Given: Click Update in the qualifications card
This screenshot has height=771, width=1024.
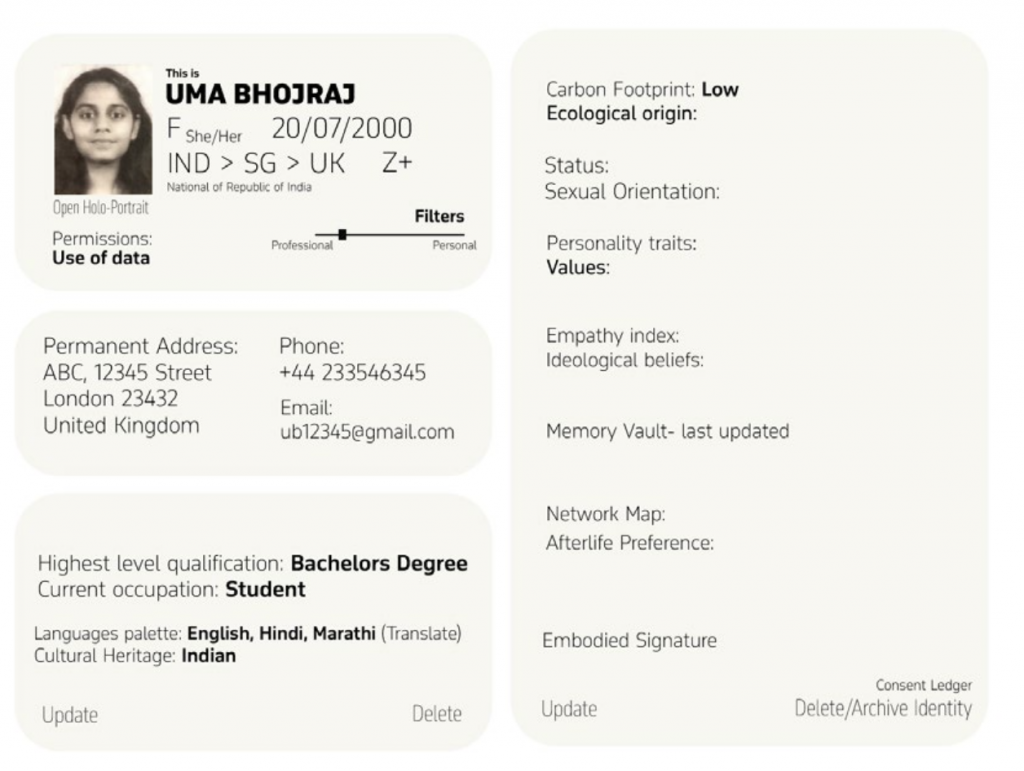Looking at the screenshot, I should pos(70,715).
